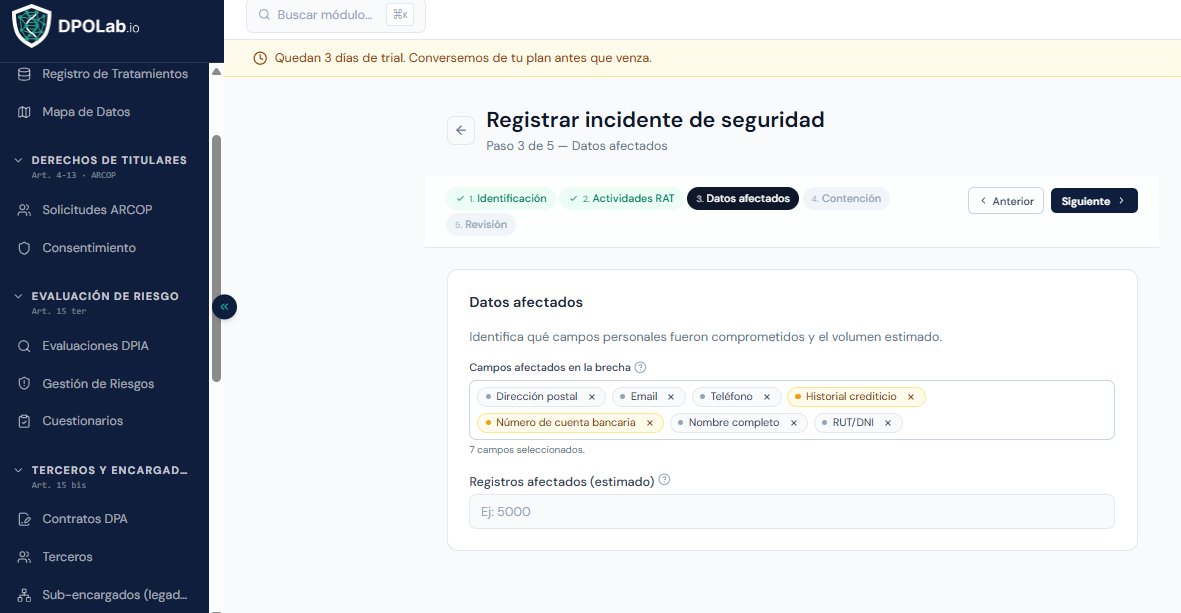This screenshot has height=613, width=1181.
Task: Click '7 campos seleccionados.' text
Action: [x=526, y=450]
